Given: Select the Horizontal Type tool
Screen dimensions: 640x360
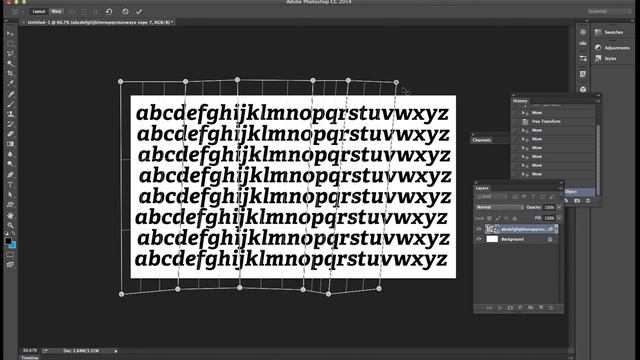Looking at the screenshot, I should (x=11, y=184).
